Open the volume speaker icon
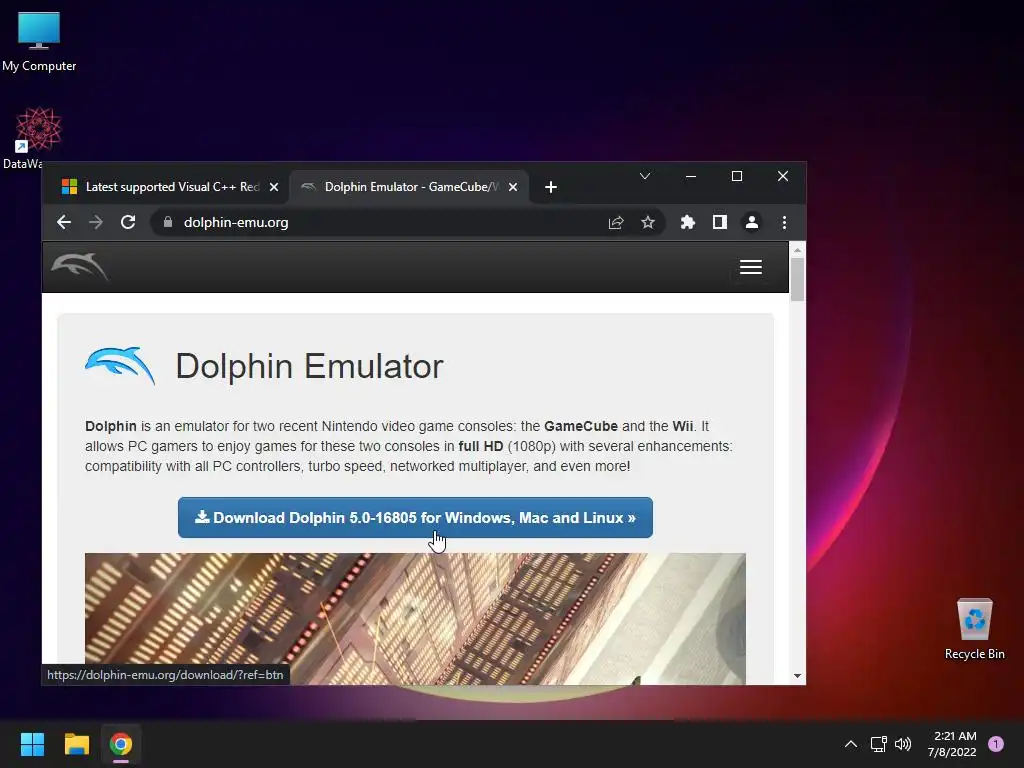 (x=903, y=744)
